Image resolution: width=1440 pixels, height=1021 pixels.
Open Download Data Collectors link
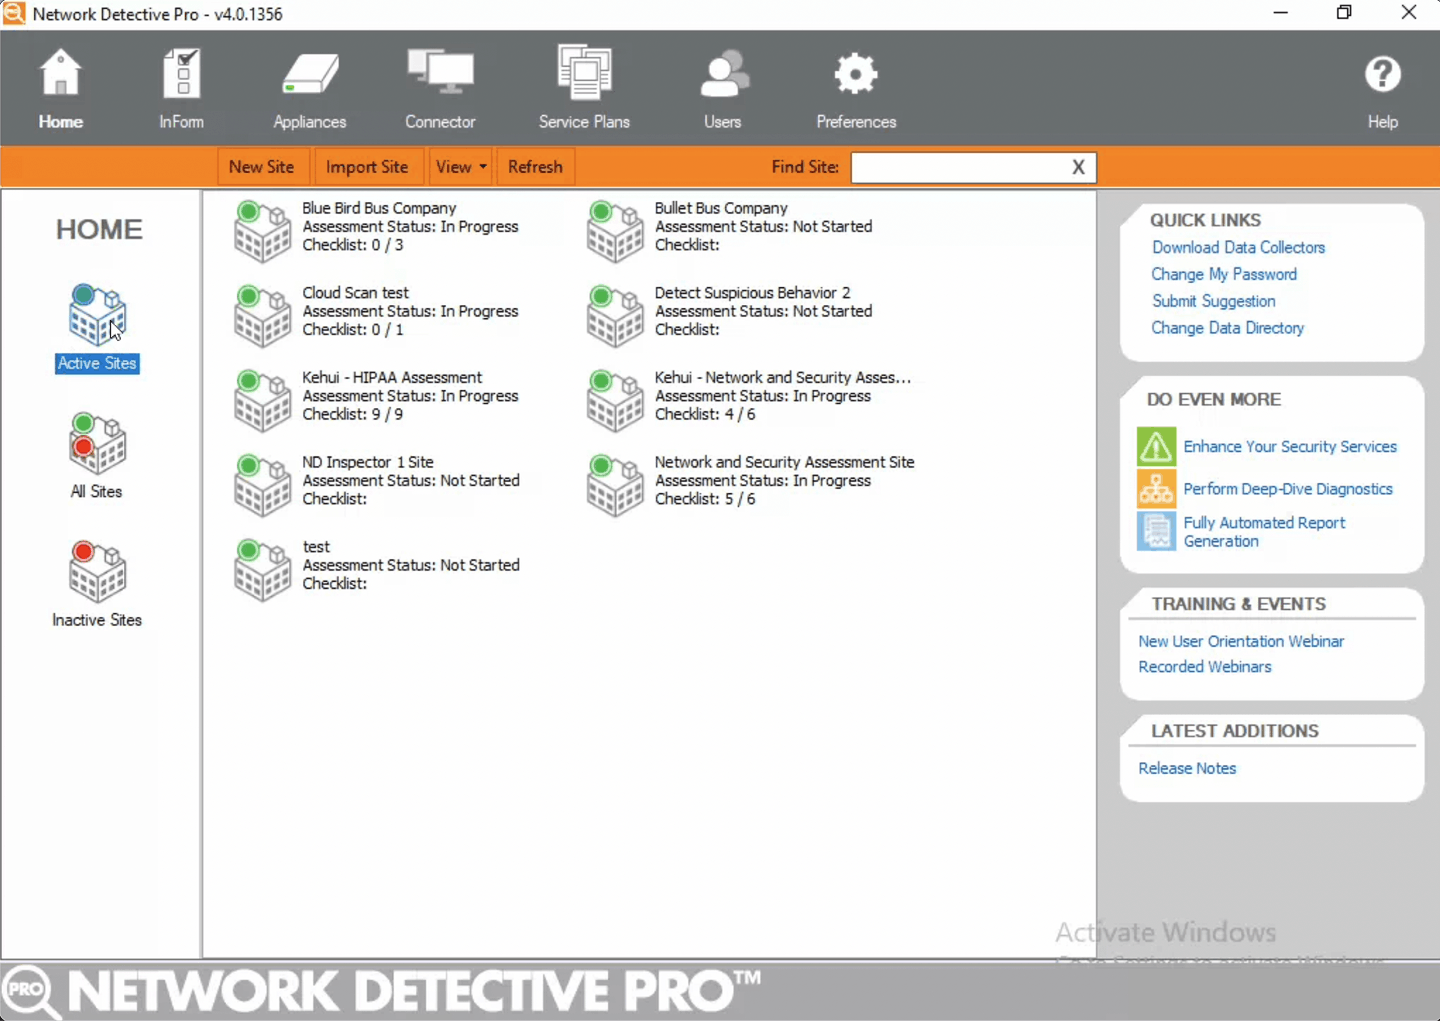tap(1238, 247)
